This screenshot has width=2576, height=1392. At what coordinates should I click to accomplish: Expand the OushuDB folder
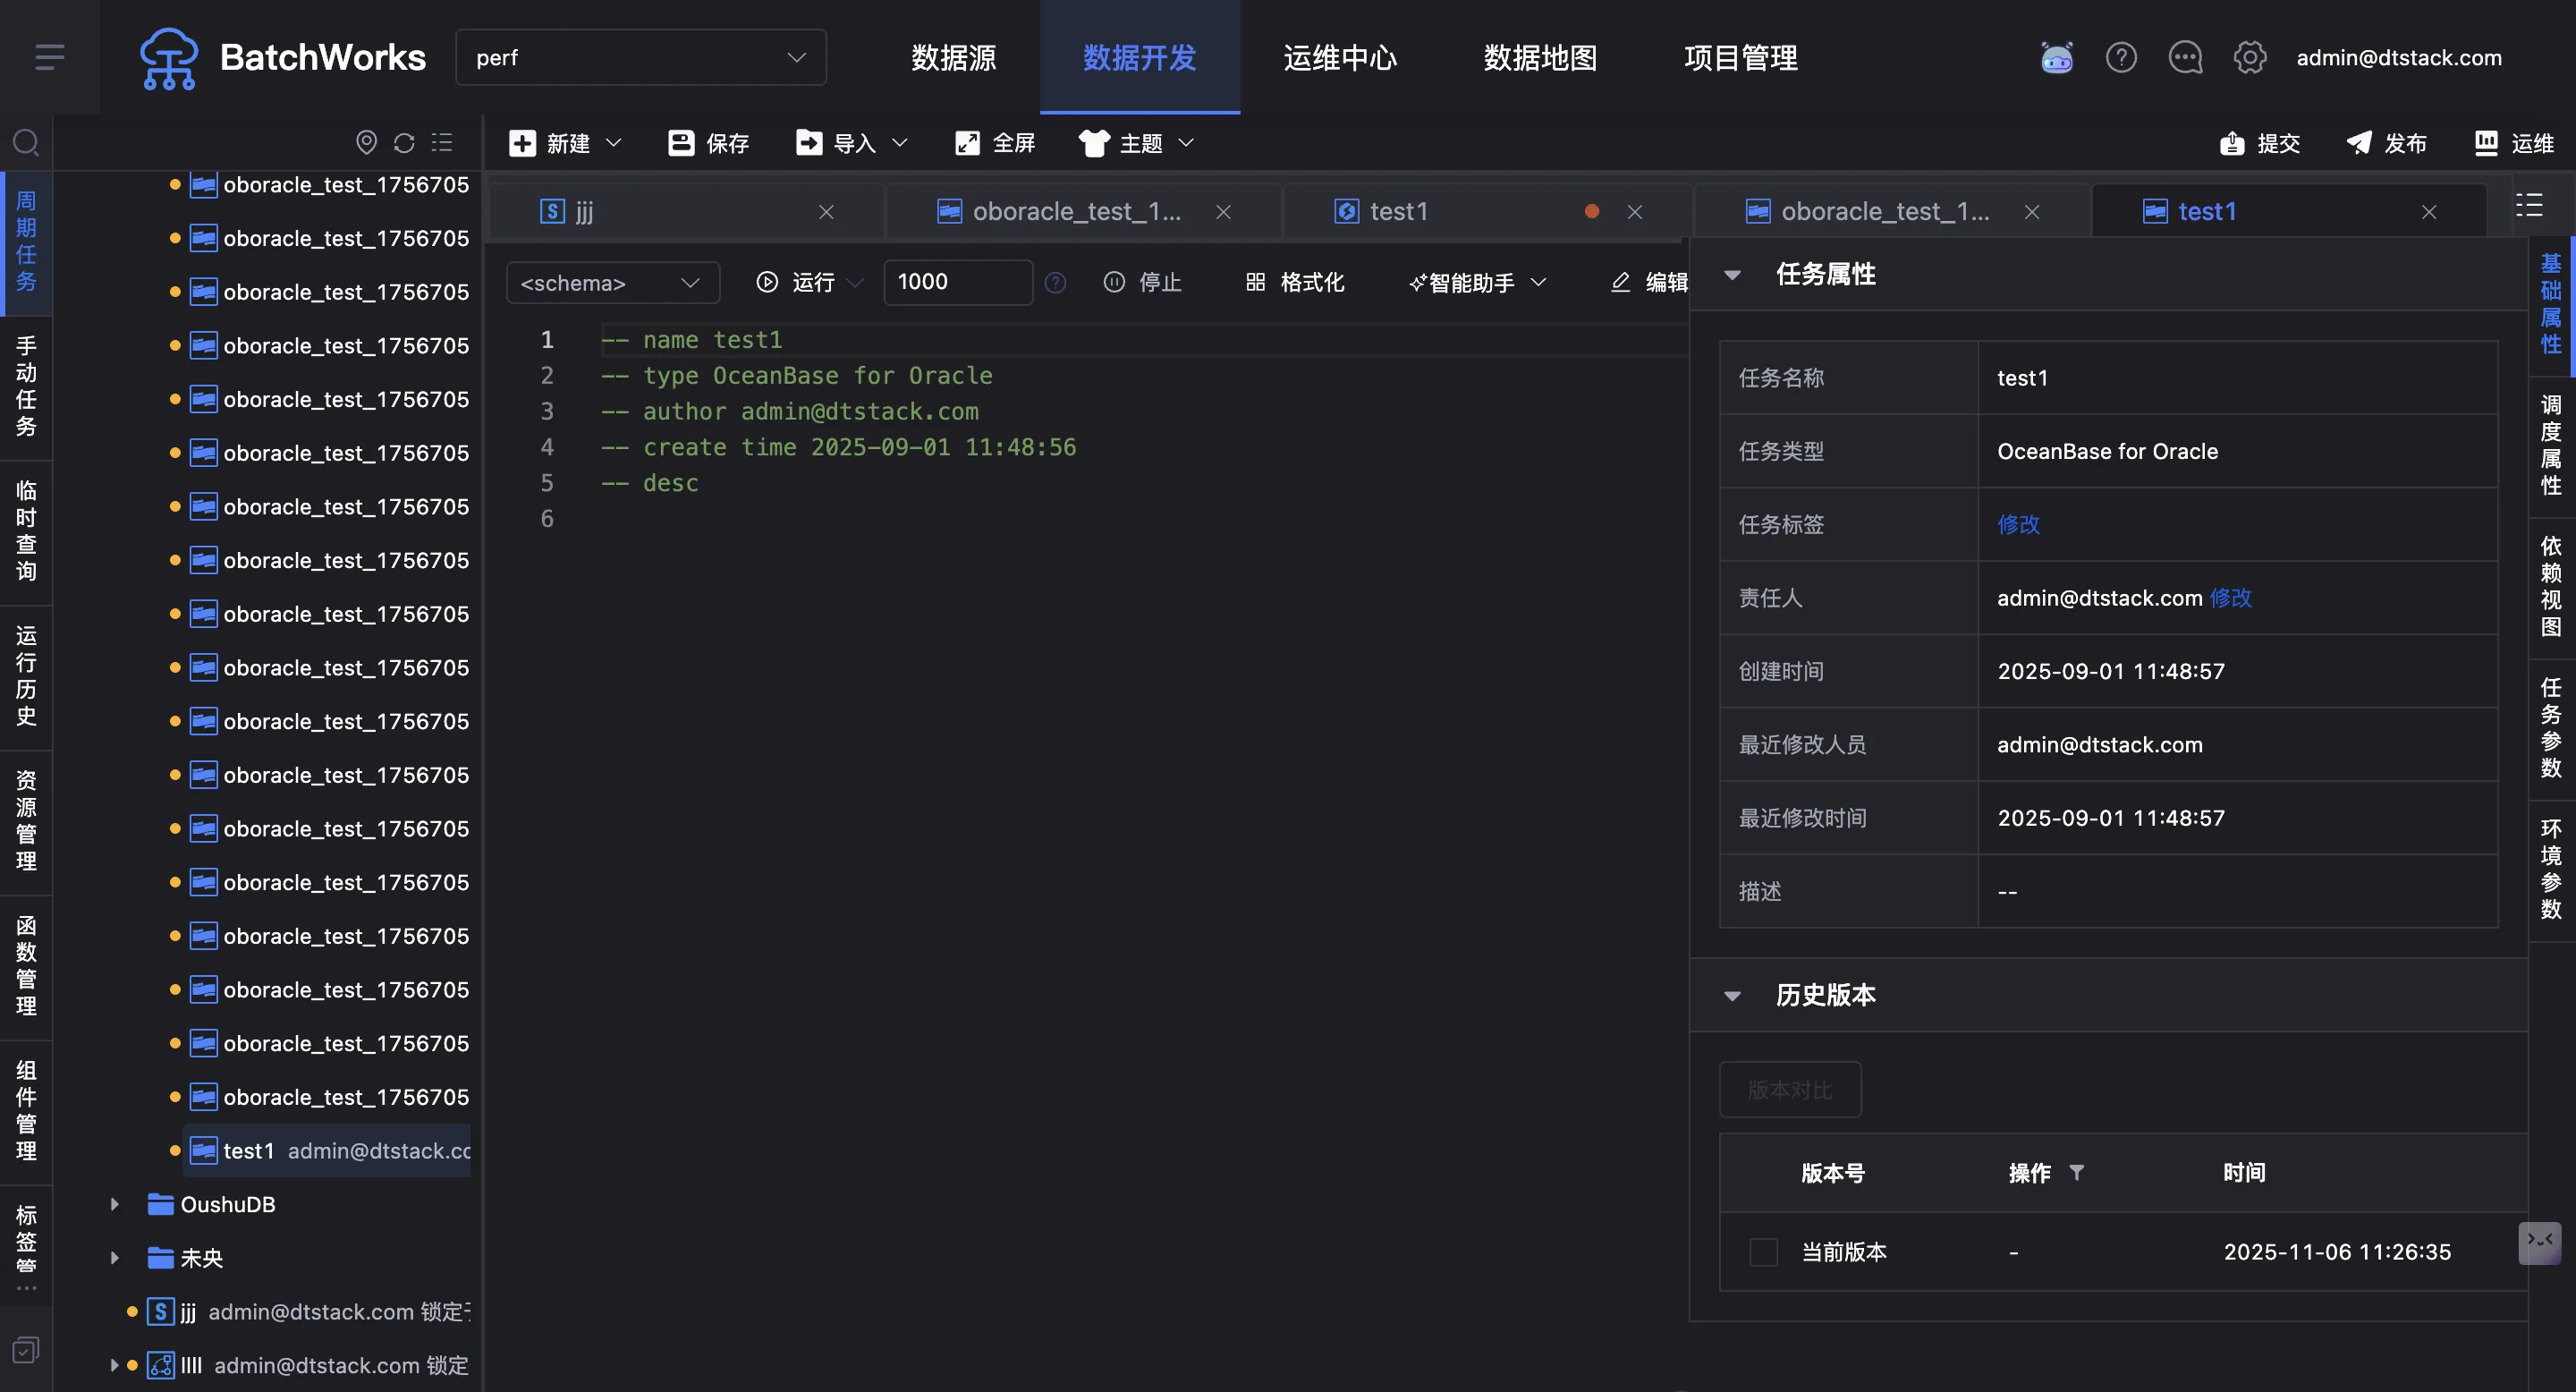[x=114, y=1204]
